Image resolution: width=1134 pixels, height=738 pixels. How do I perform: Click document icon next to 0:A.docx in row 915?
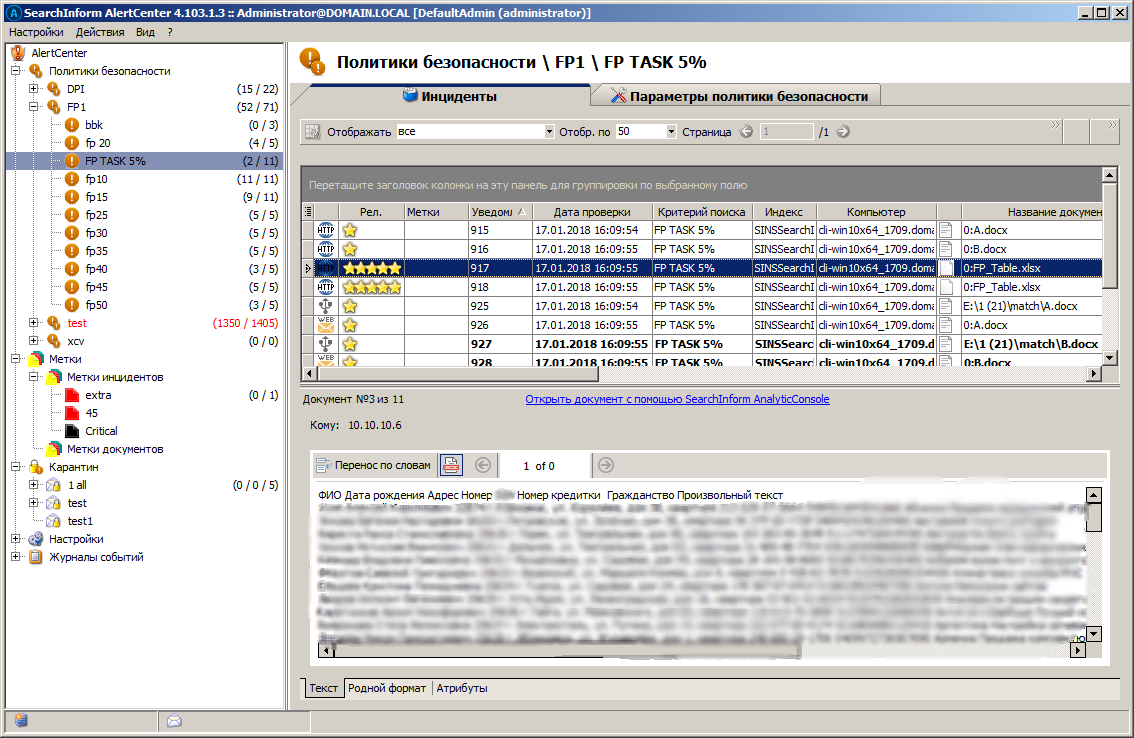945,230
